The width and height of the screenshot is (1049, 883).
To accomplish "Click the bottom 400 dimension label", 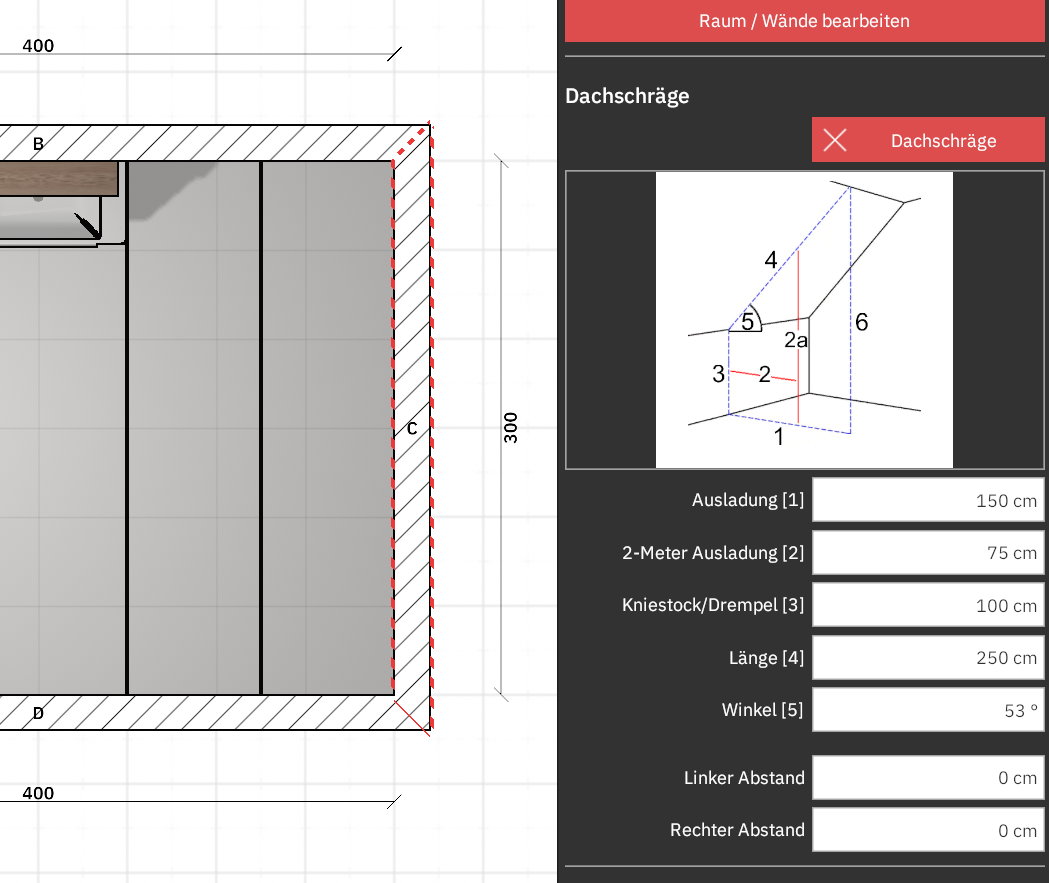I will point(38,793).
